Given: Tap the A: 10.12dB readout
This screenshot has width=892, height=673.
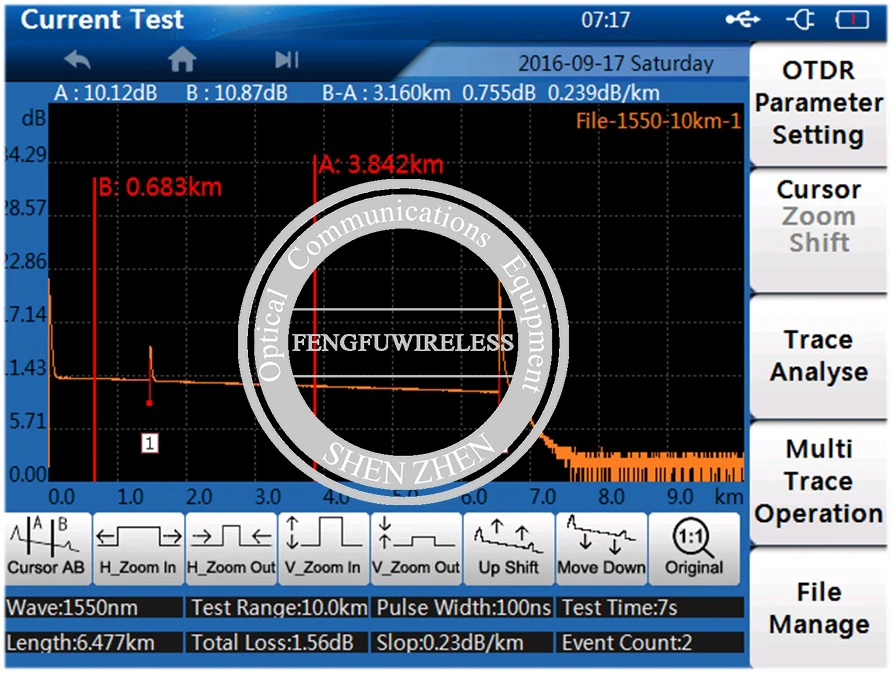Looking at the screenshot, I should click(x=106, y=93).
